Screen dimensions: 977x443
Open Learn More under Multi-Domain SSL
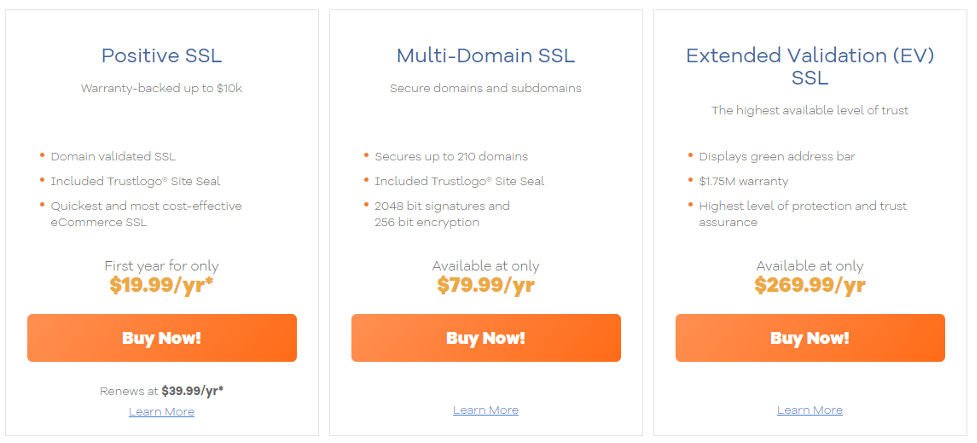485,410
